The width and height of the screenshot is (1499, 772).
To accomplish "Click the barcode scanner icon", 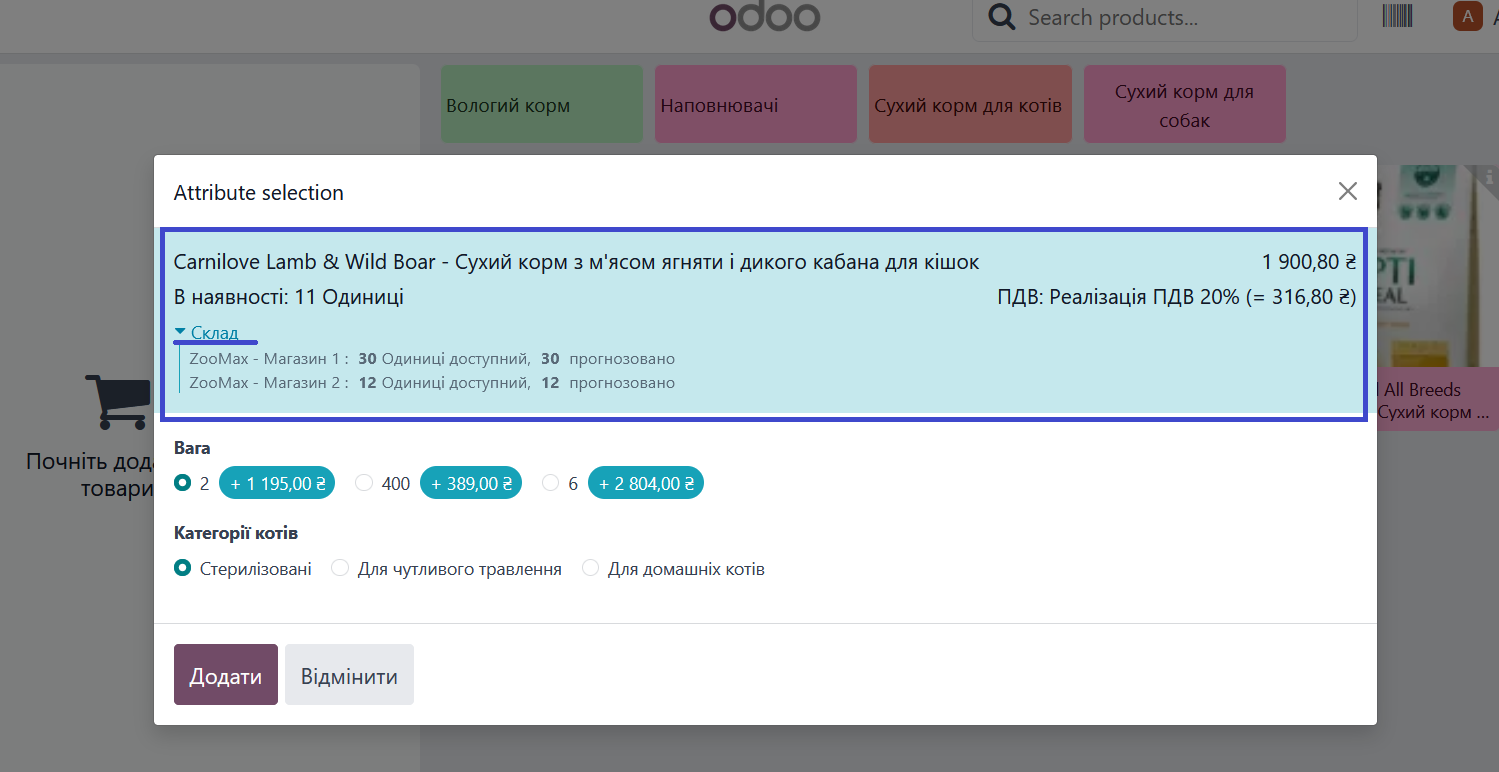I will pyautogui.click(x=1397, y=16).
